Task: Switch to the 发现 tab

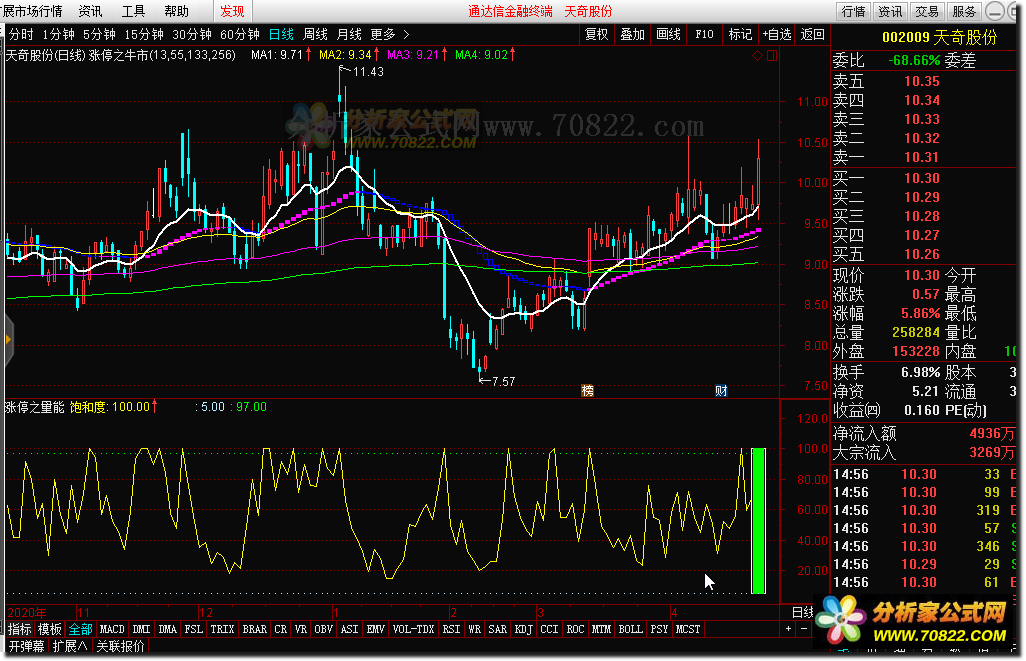Action: point(232,11)
